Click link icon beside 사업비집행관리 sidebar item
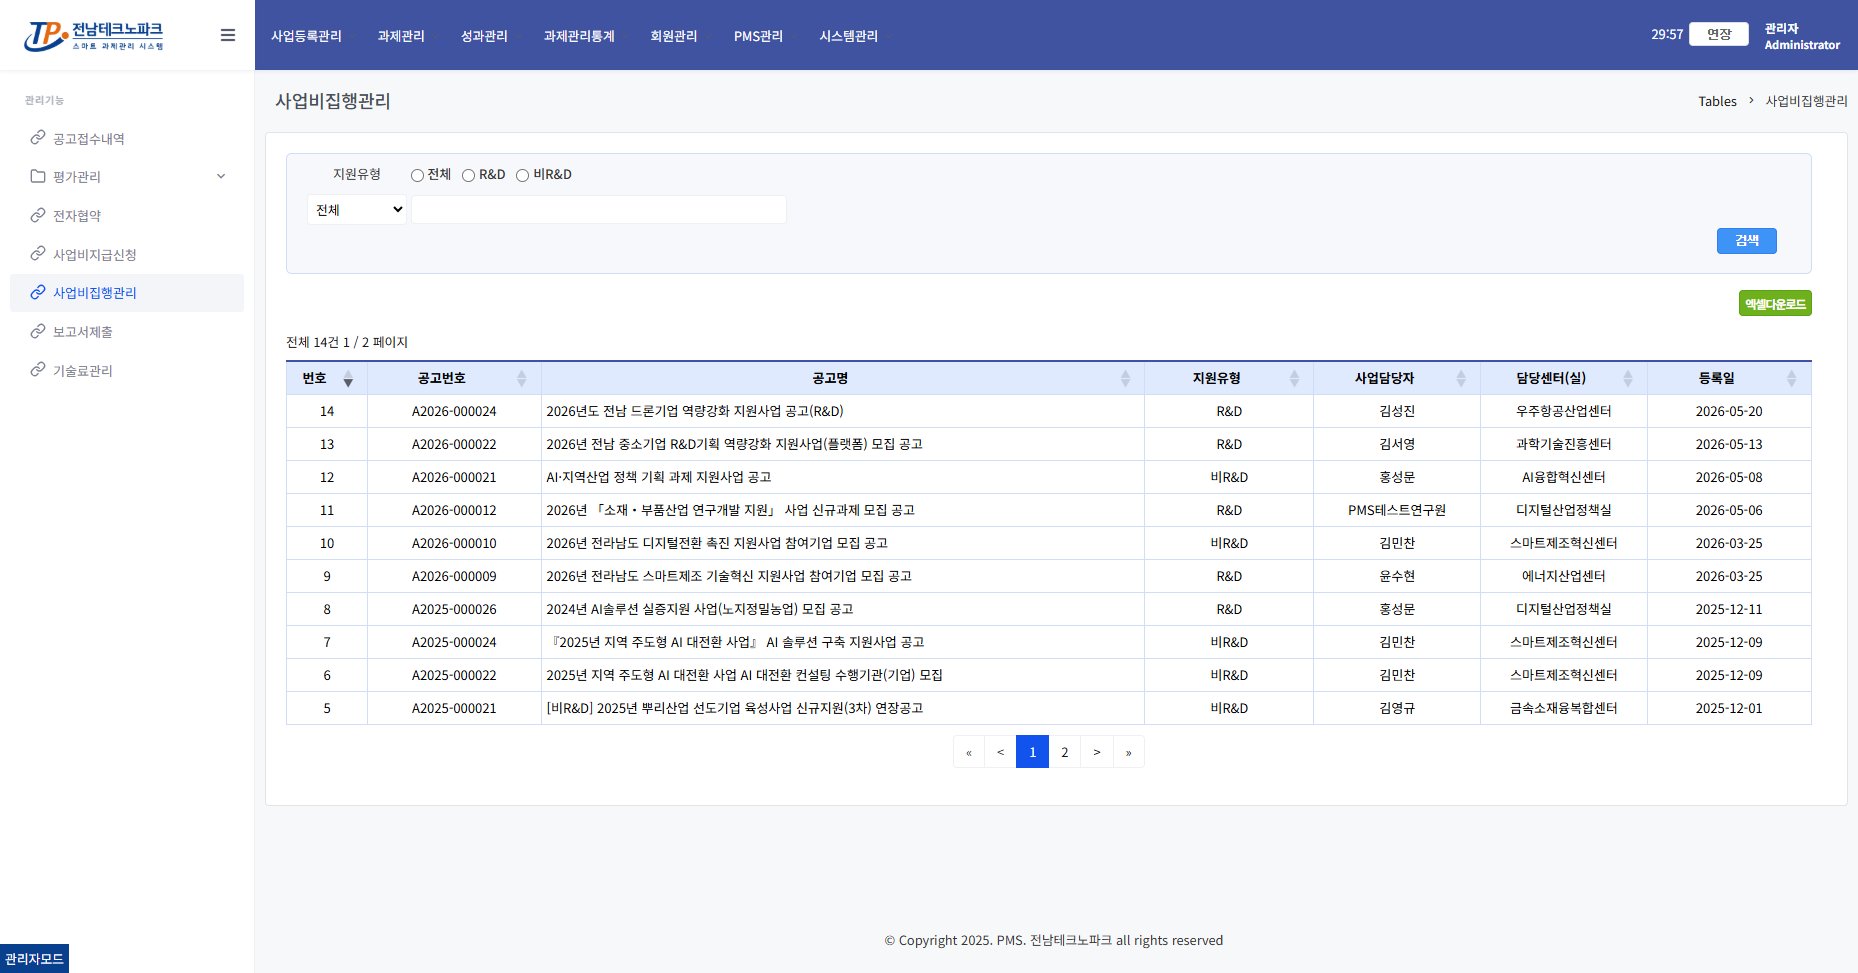 point(38,292)
